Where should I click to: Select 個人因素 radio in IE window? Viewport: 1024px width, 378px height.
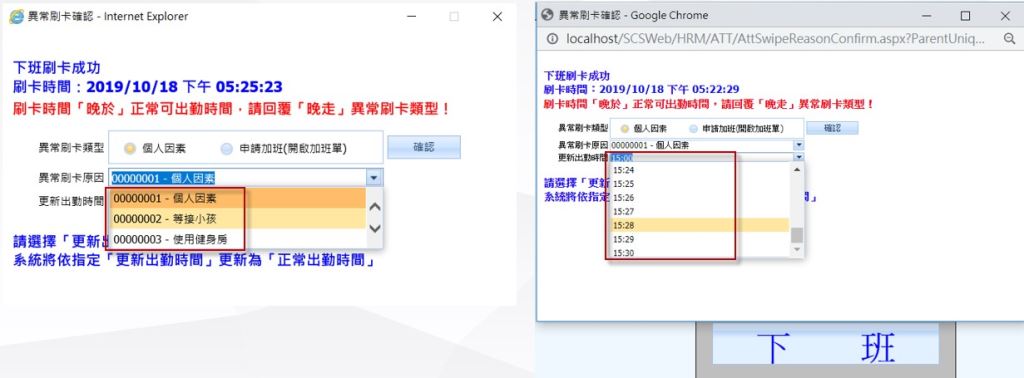pyautogui.click(x=130, y=149)
